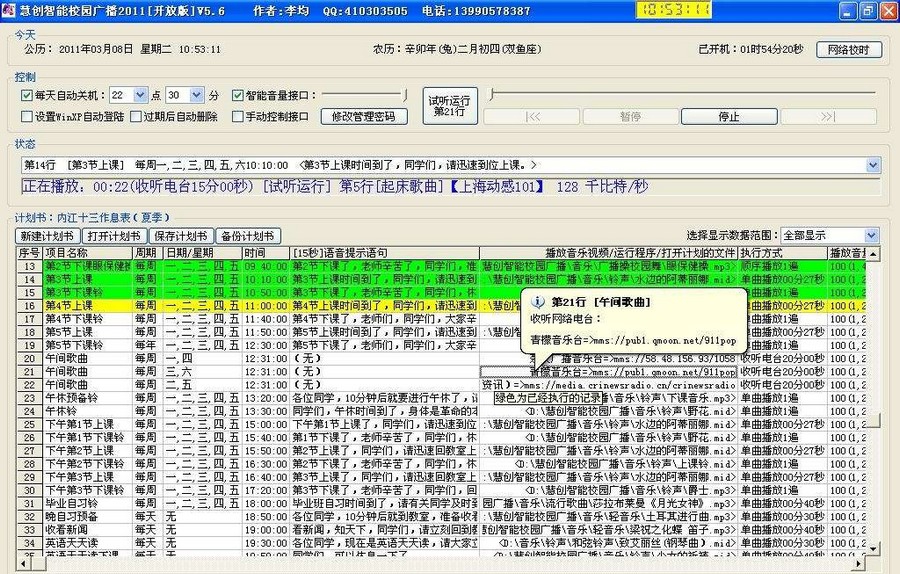This screenshot has height=574, width=900.
Task: Click 修改管理密码 button
Action: [364, 117]
